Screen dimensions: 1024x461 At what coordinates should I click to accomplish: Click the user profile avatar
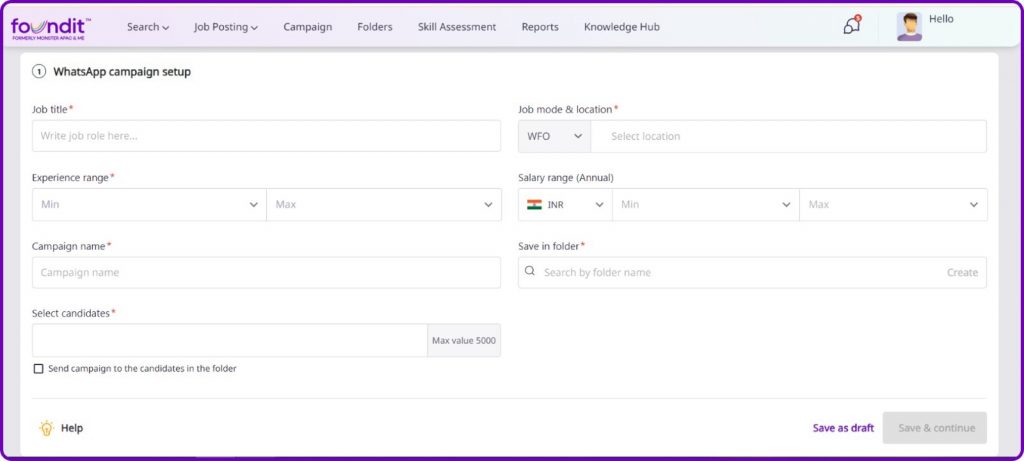(x=909, y=27)
